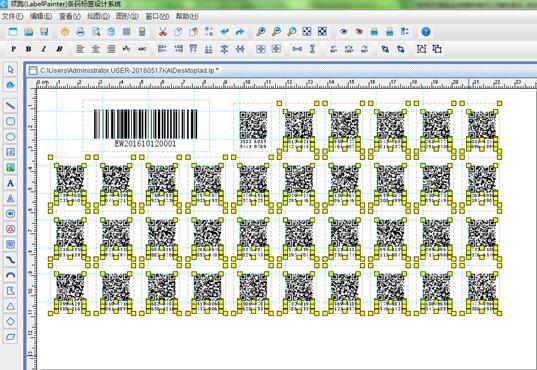Open the 帮助(H) menu
This screenshot has height=370, width=537.
[x=187, y=16]
